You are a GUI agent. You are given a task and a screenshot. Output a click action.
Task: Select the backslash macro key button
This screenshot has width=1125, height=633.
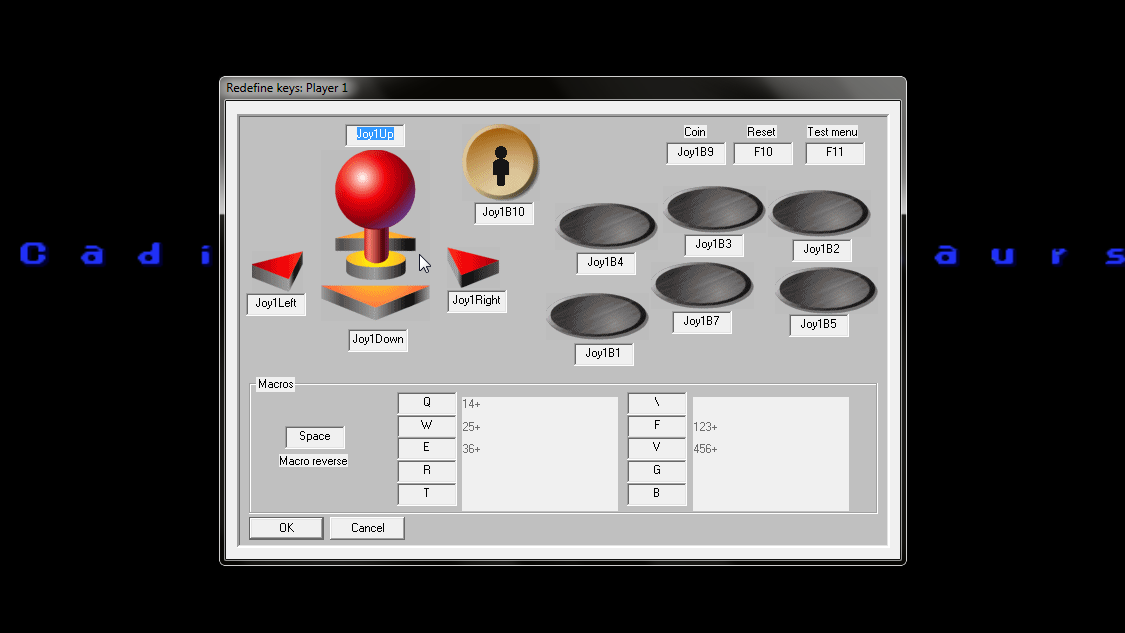click(x=656, y=402)
